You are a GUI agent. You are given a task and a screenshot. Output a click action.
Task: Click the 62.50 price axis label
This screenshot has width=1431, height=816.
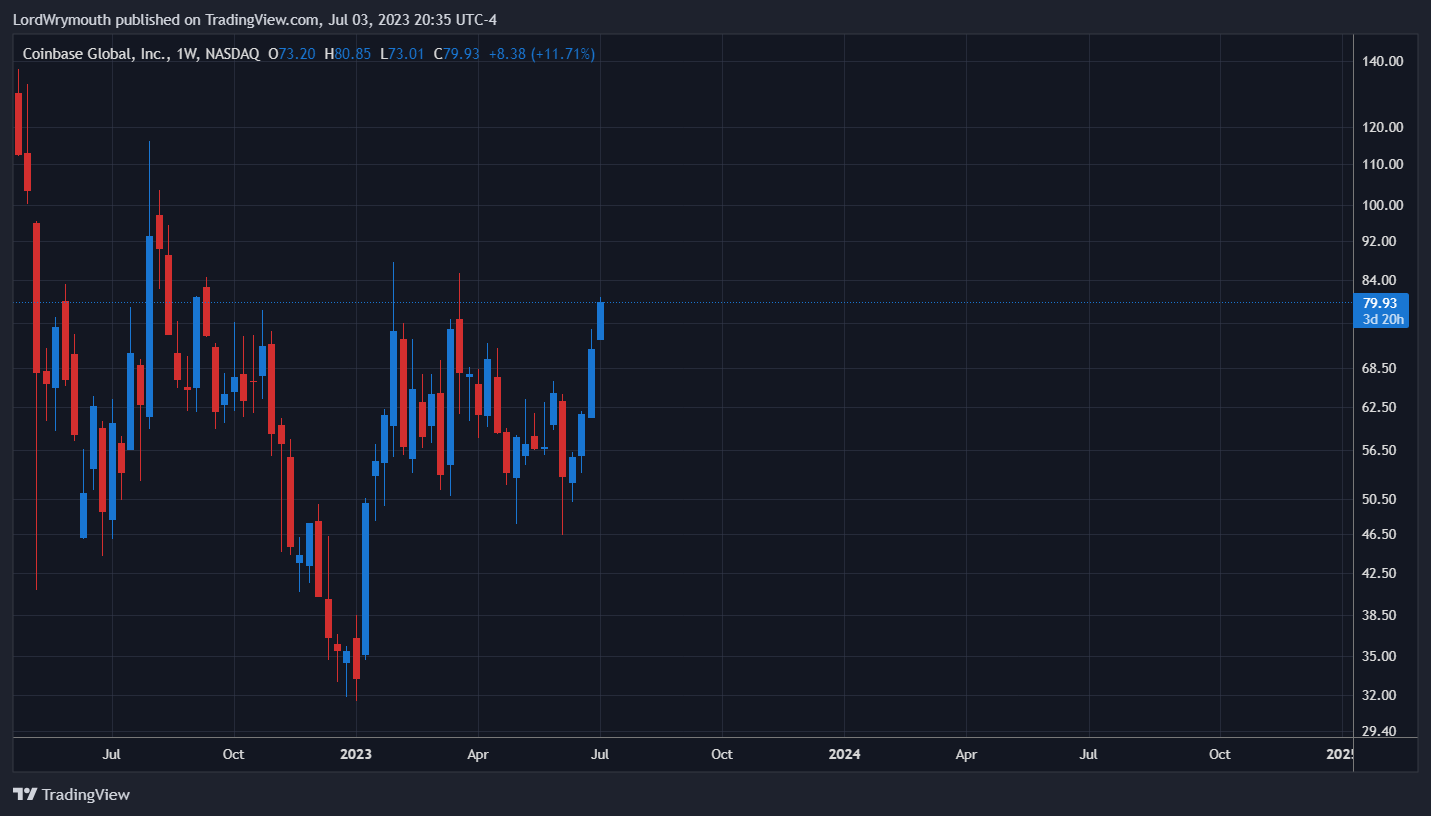[x=1380, y=408]
